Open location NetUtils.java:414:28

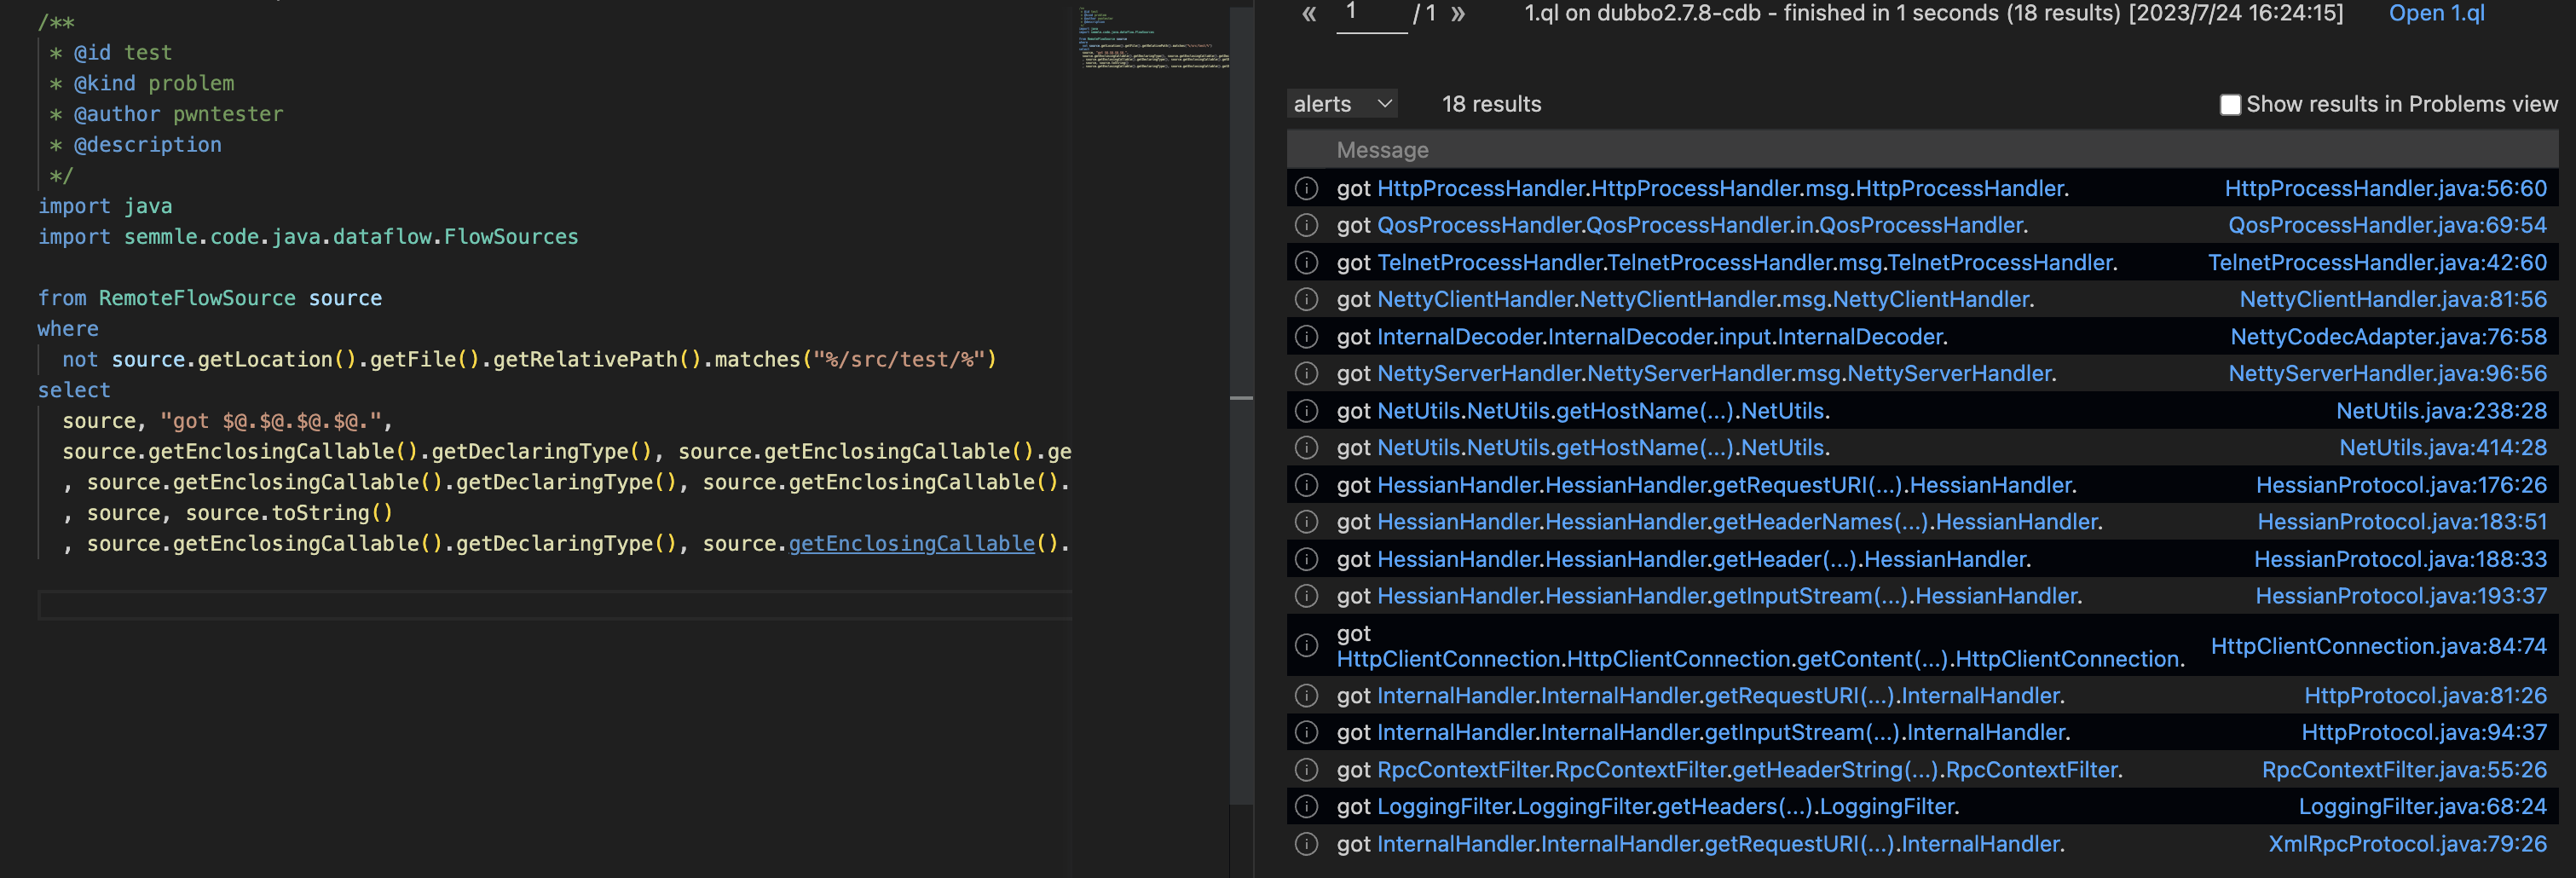(2443, 447)
